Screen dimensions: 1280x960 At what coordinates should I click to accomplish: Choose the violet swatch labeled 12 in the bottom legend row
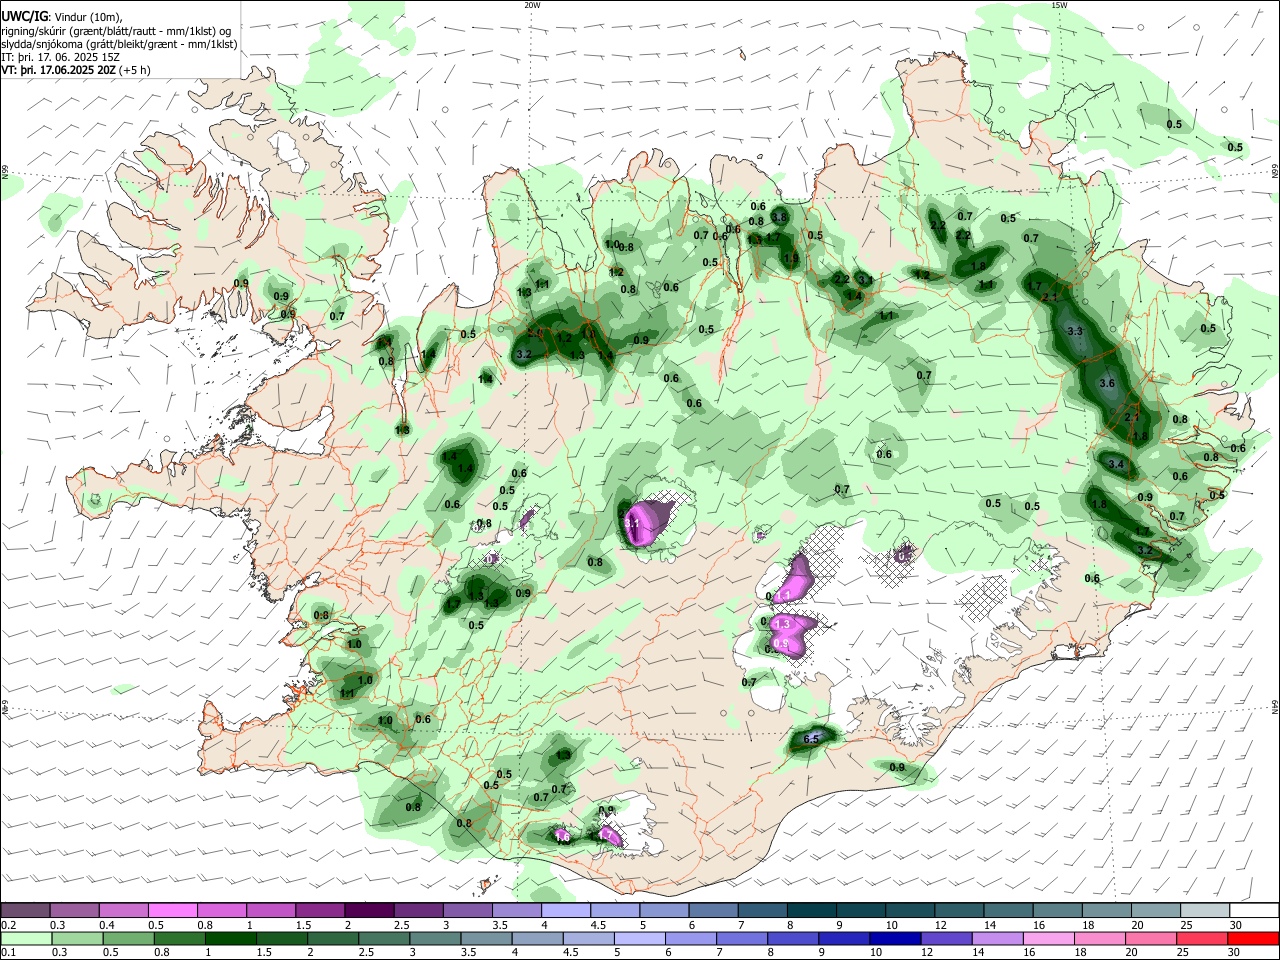(x=945, y=938)
